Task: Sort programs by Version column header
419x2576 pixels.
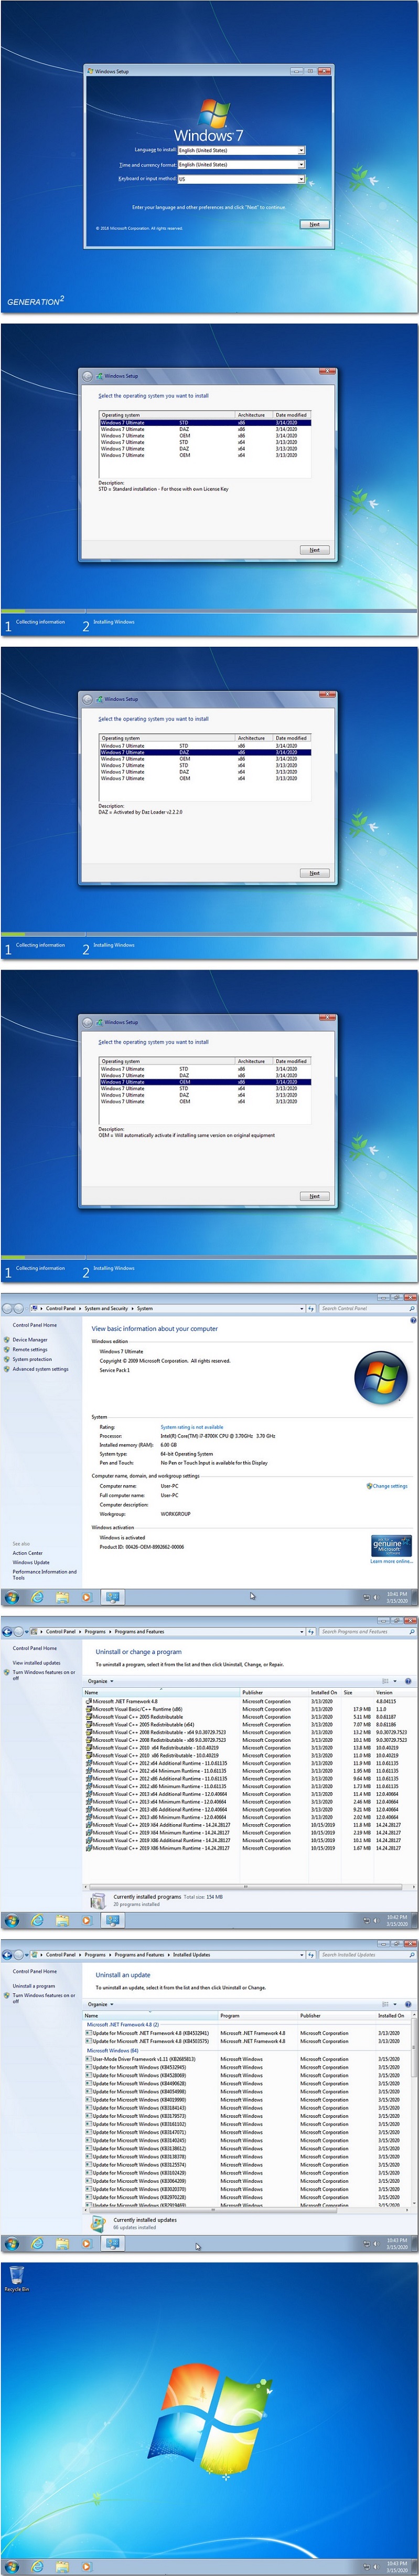Action: (x=394, y=1692)
